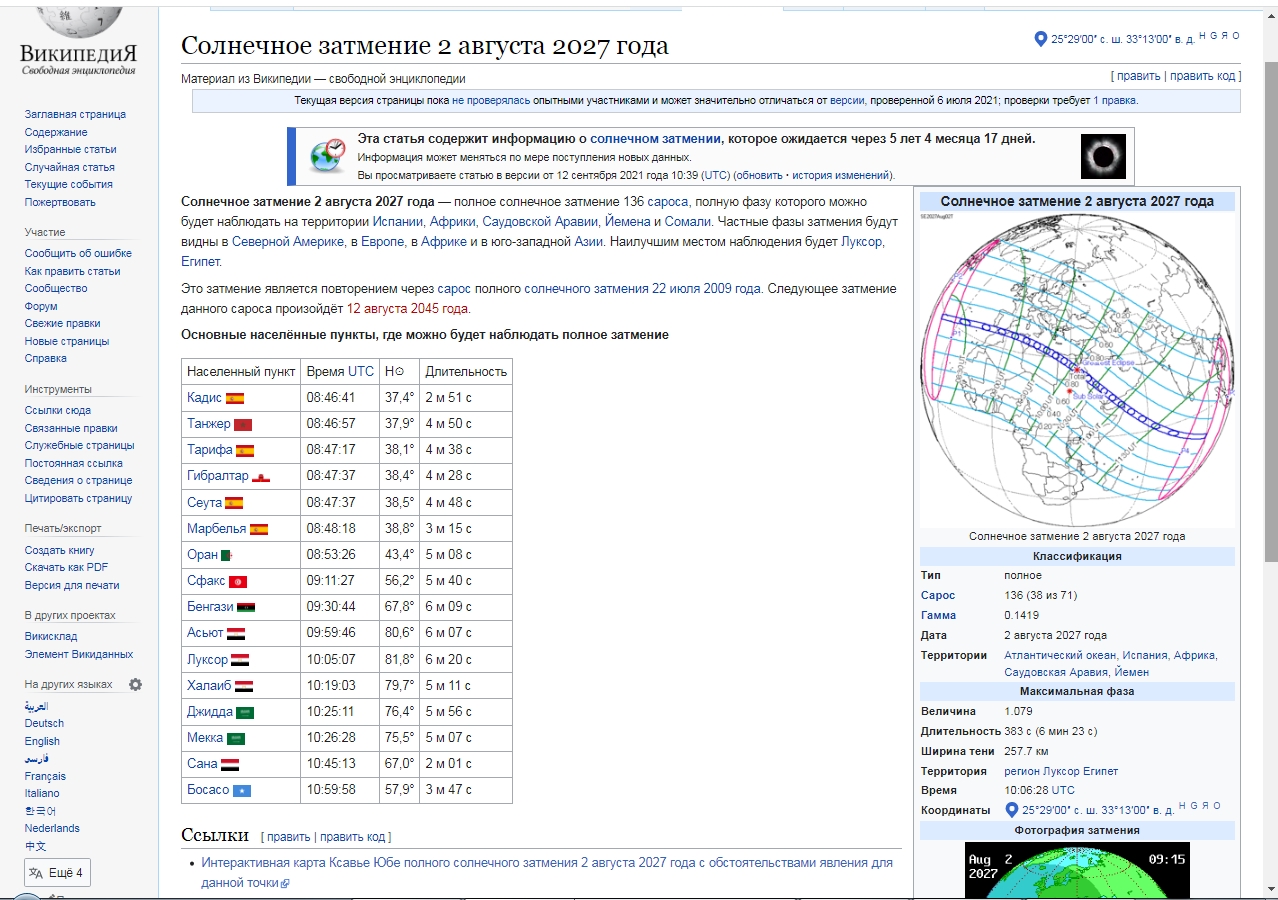
Task: Click the clock globe icon in notice box
Action: coord(327,156)
